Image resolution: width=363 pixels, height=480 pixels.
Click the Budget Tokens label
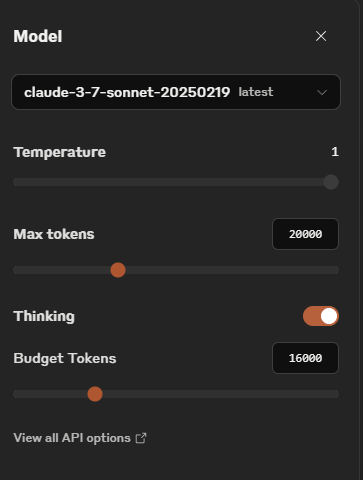pos(65,358)
